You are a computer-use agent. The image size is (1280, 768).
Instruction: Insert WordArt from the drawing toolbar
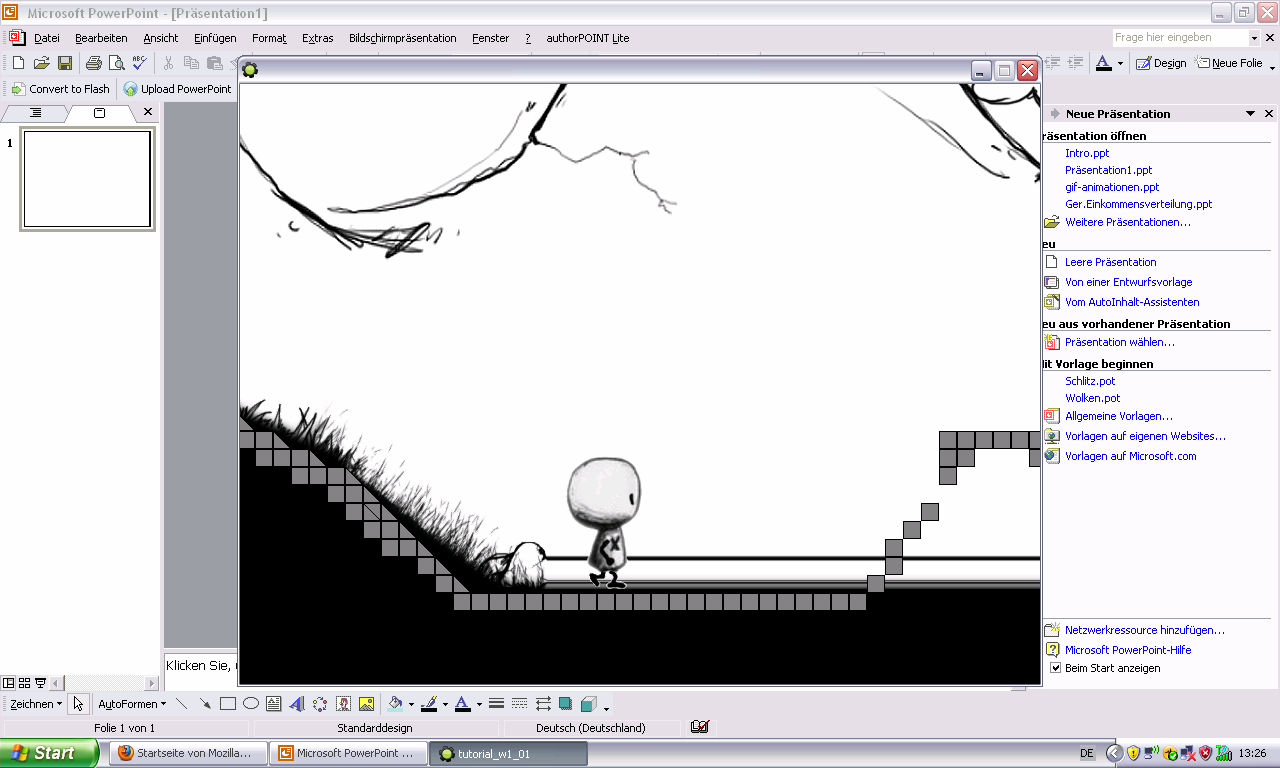[x=297, y=704]
